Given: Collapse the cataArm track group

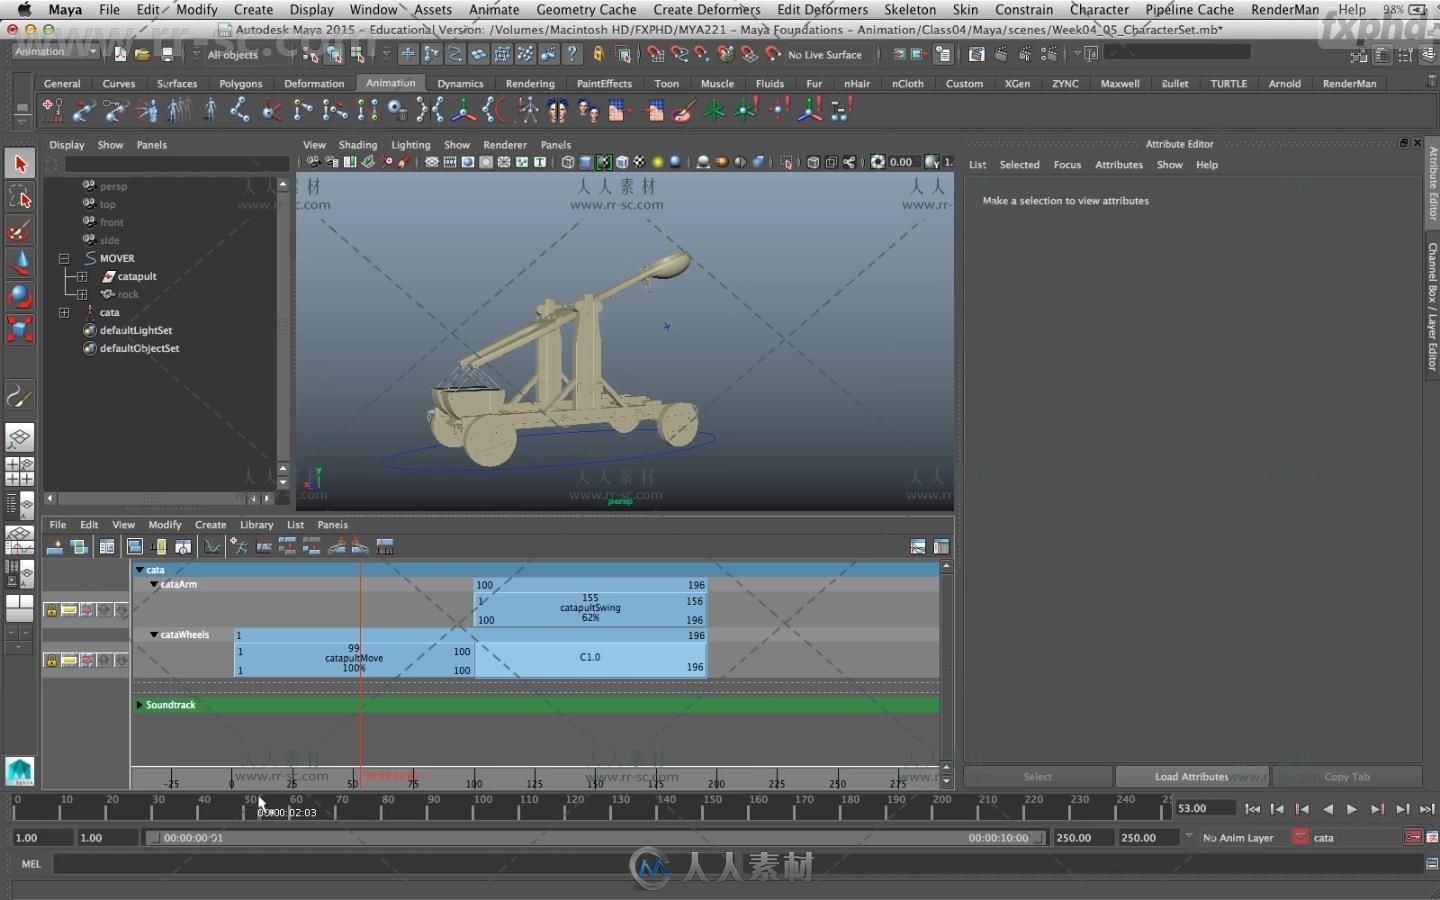Looking at the screenshot, I should coord(154,584).
